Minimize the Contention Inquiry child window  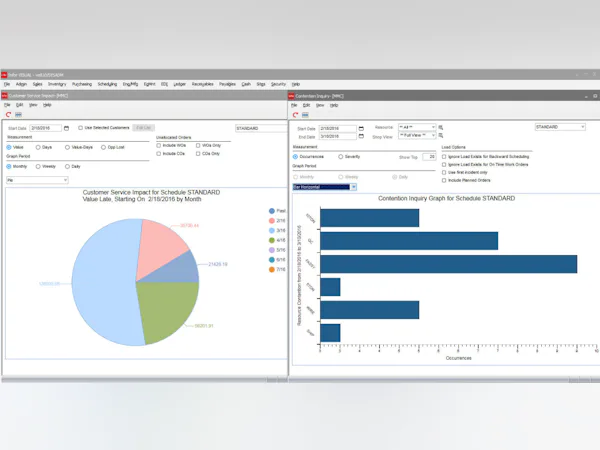[x=586, y=96]
